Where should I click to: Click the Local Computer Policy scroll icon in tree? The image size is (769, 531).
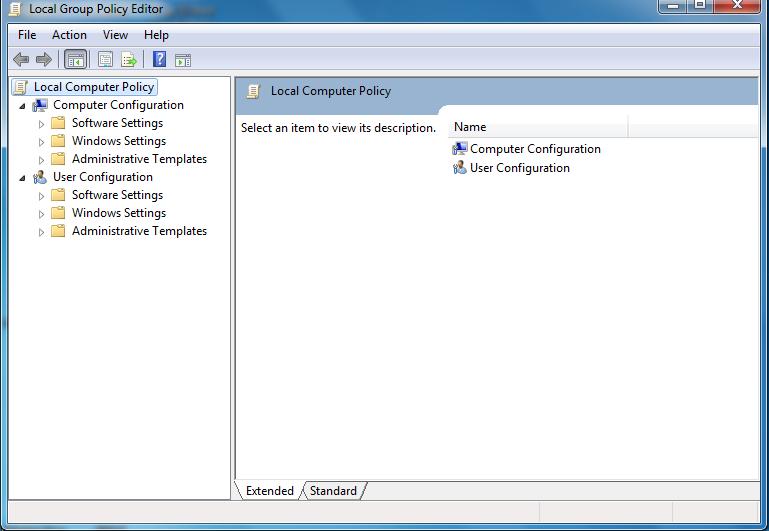point(21,87)
